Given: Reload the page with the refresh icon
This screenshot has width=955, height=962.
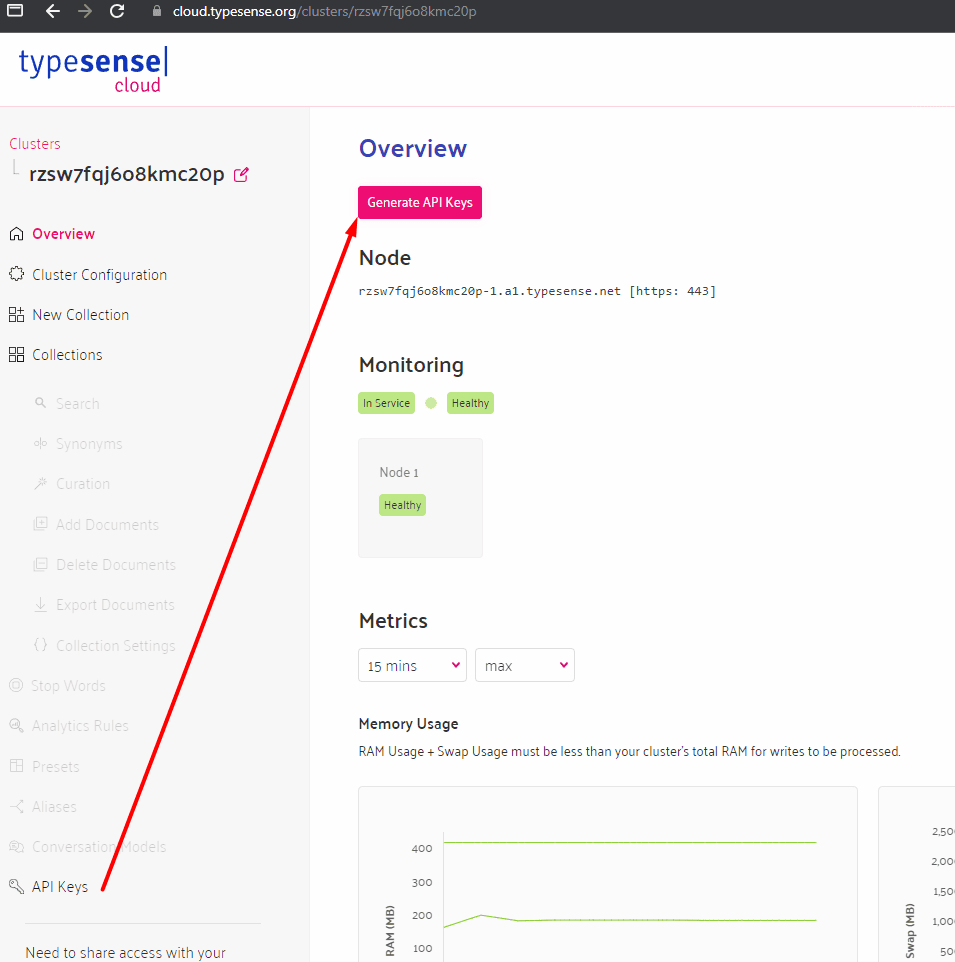Looking at the screenshot, I should coord(117,11).
